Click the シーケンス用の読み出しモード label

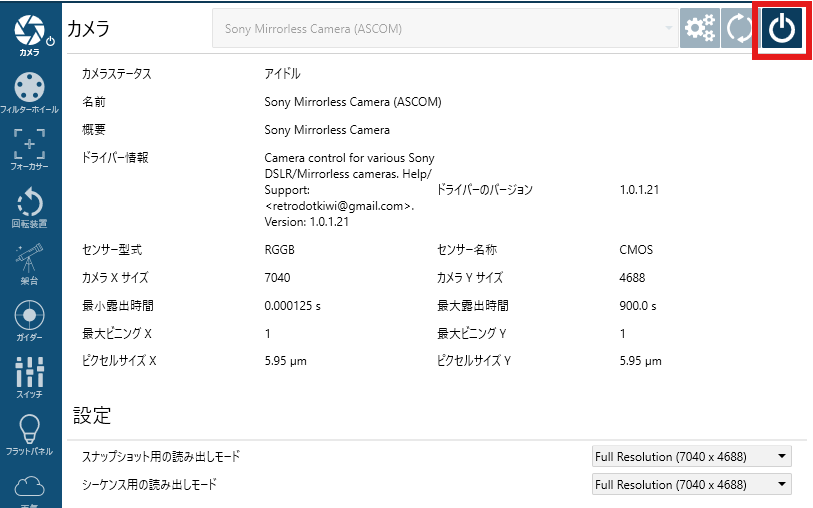point(149,485)
